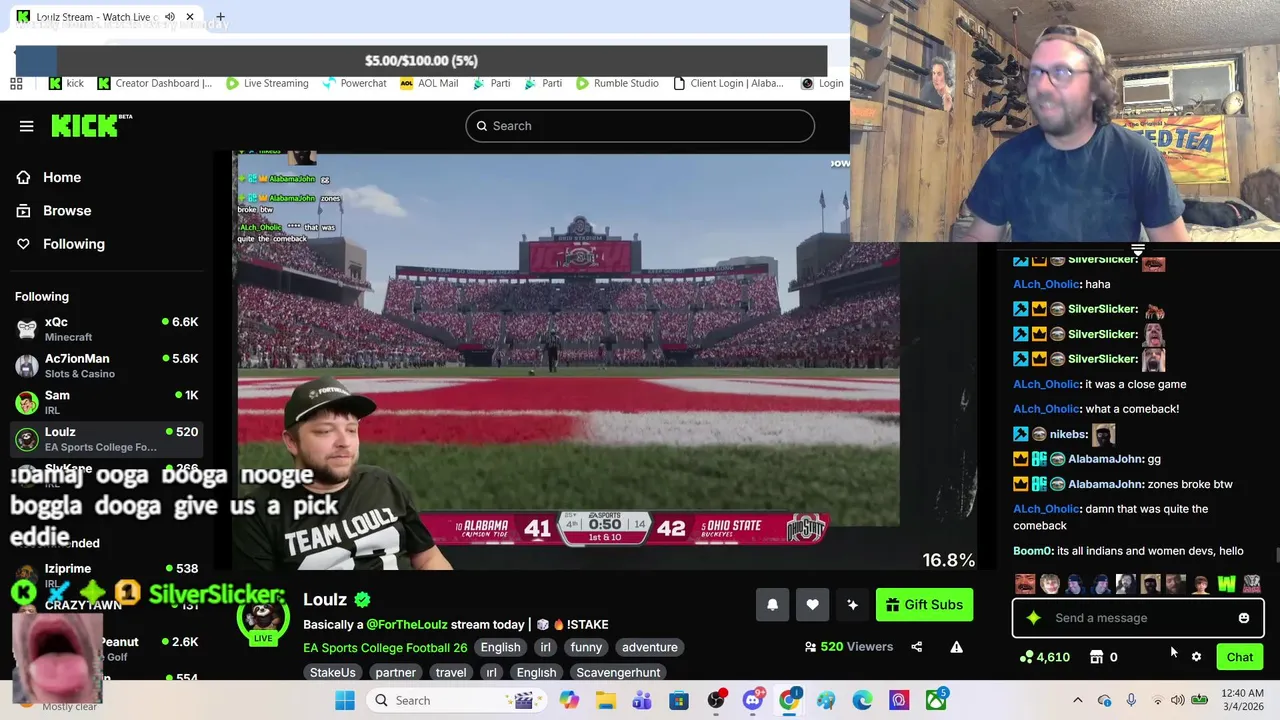Open Powerchat bookmark

point(353,83)
